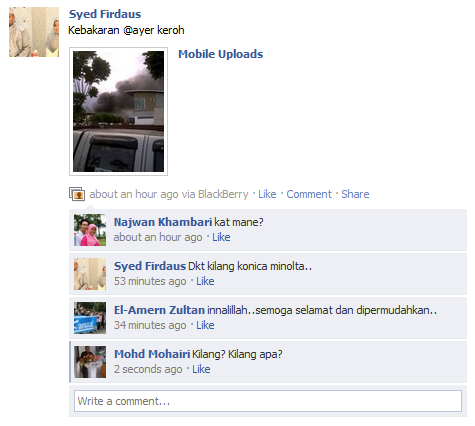
Task: Click the photo album icon beside the timestamp
Action: [x=77, y=194]
